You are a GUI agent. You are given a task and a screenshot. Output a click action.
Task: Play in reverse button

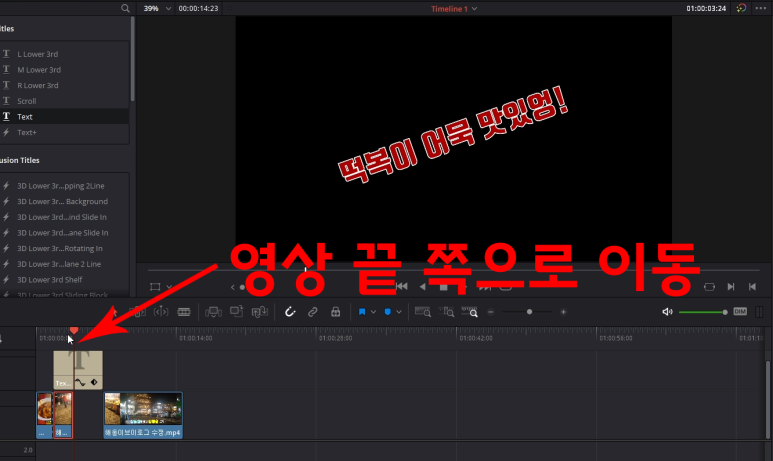pos(422,286)
